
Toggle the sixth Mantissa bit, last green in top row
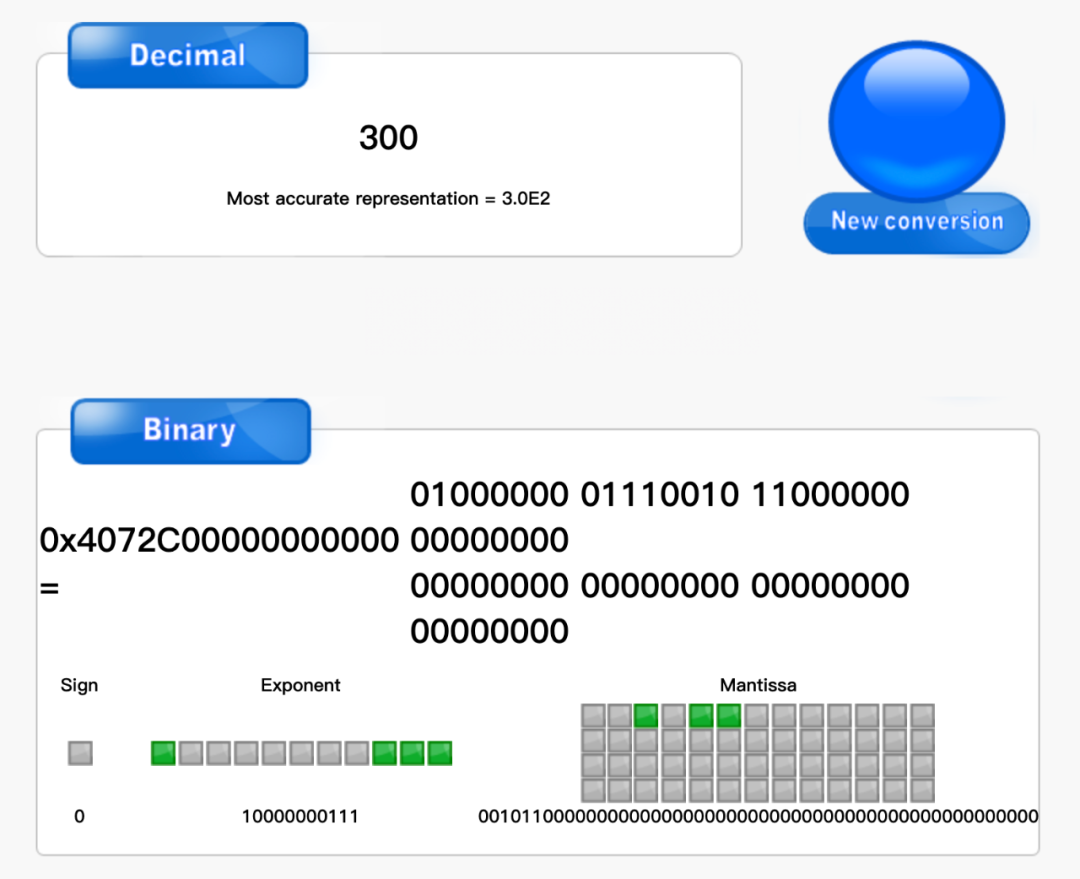click(x=729, y=716)
